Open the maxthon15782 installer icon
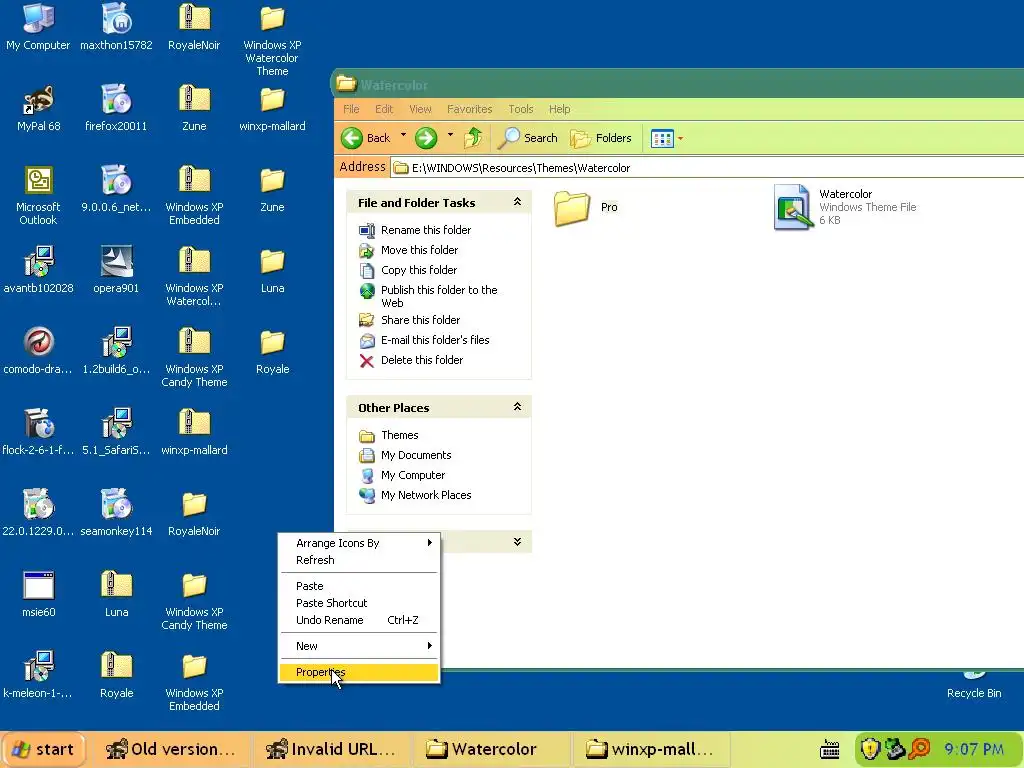 (116, 27)
